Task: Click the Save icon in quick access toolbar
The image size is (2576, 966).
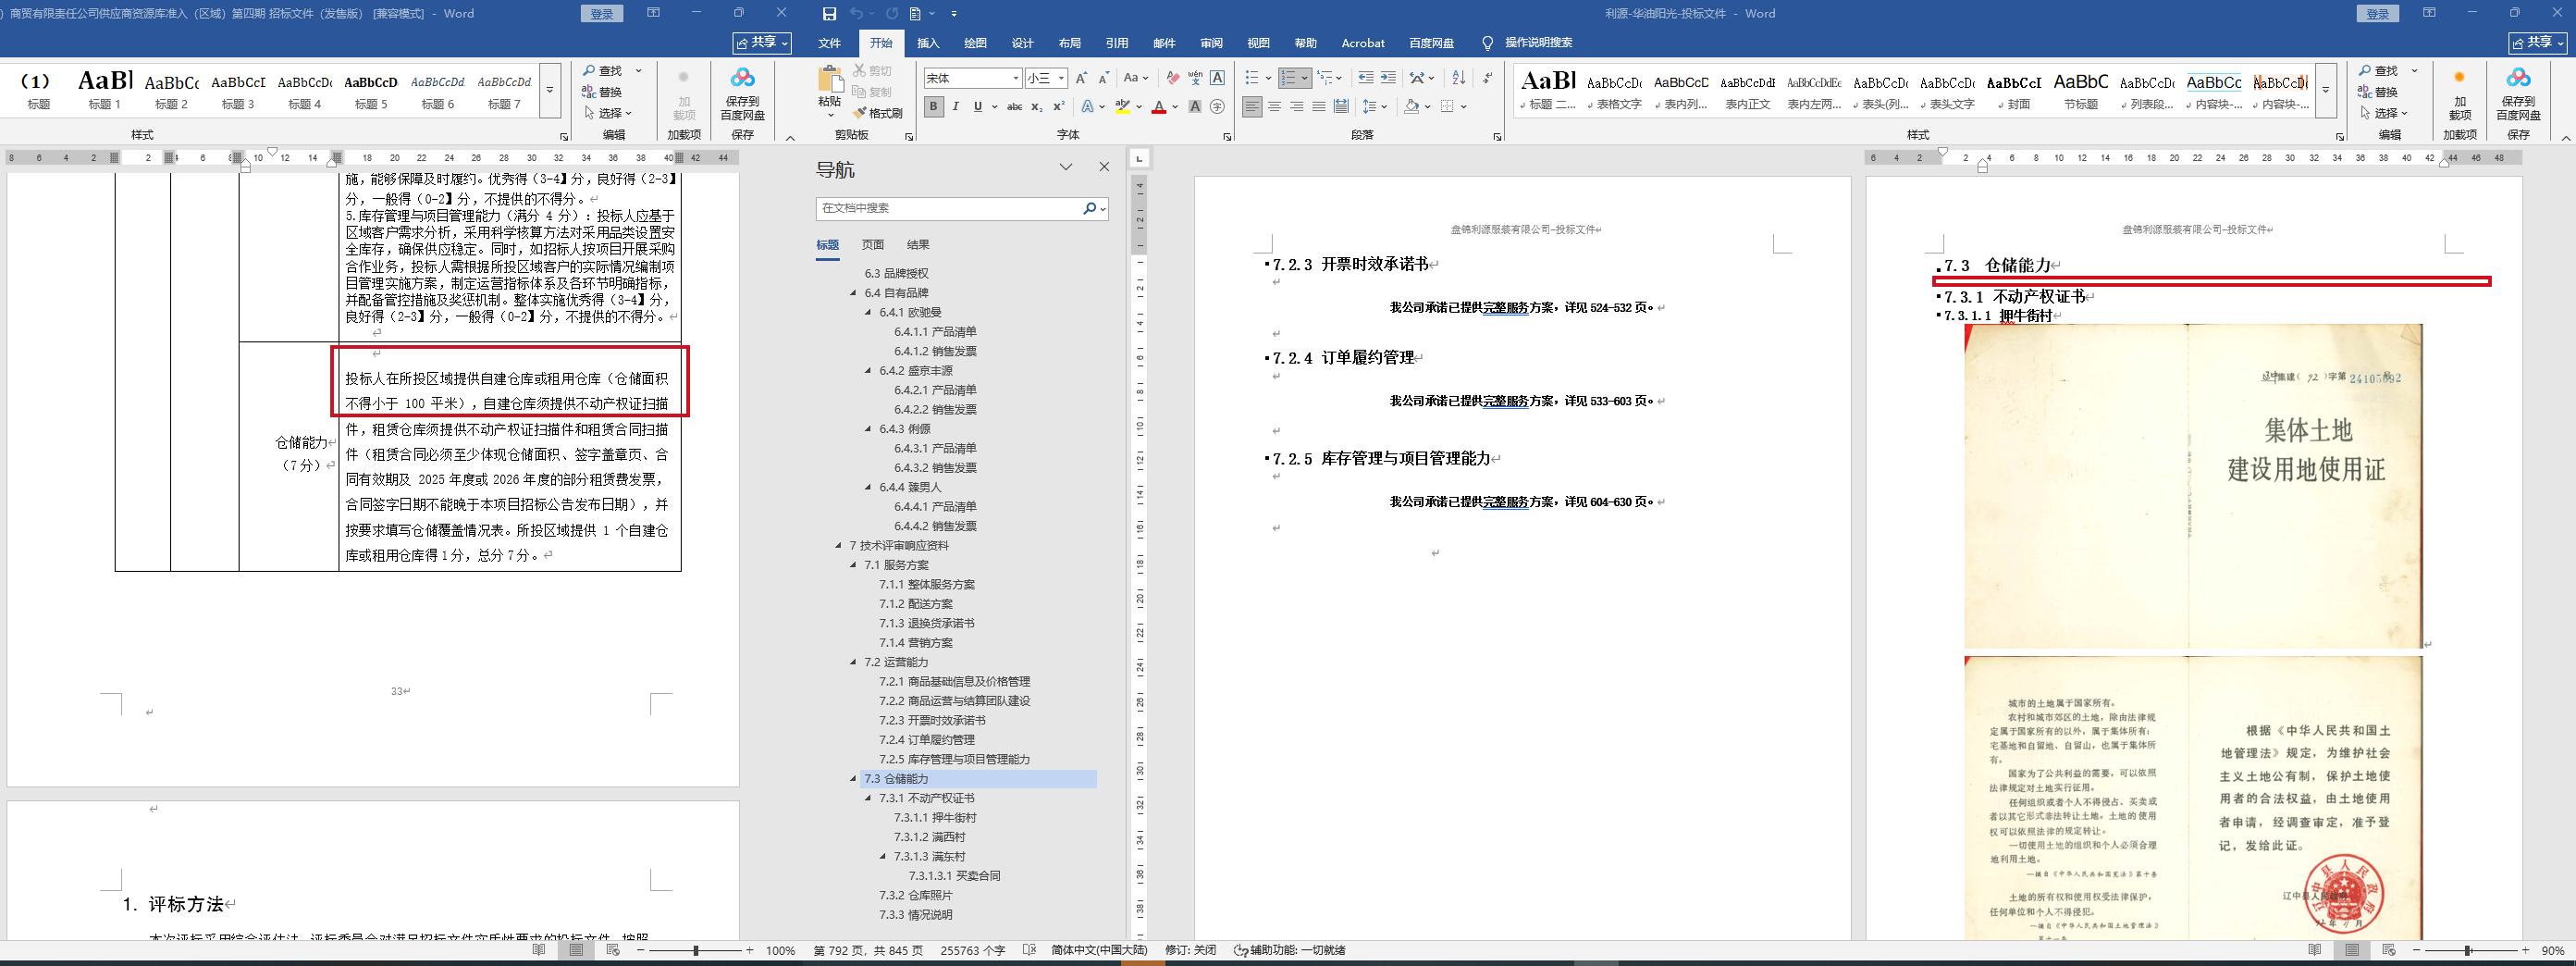Action: pos(829,14)
